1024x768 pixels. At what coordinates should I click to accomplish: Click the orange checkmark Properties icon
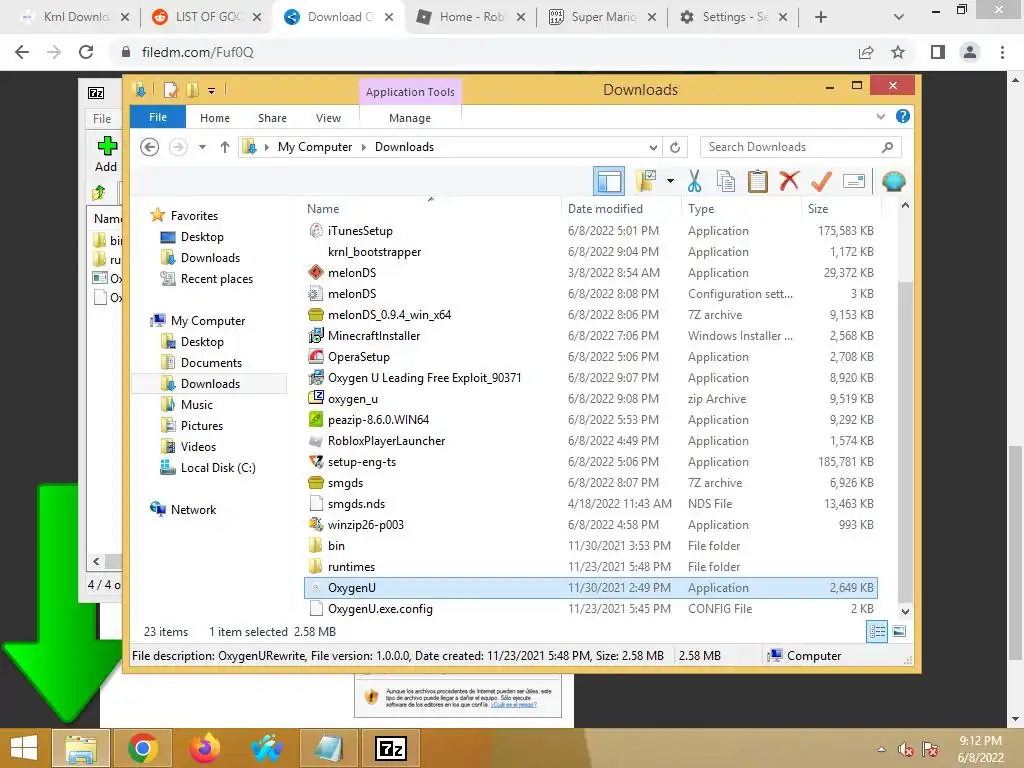821,181
